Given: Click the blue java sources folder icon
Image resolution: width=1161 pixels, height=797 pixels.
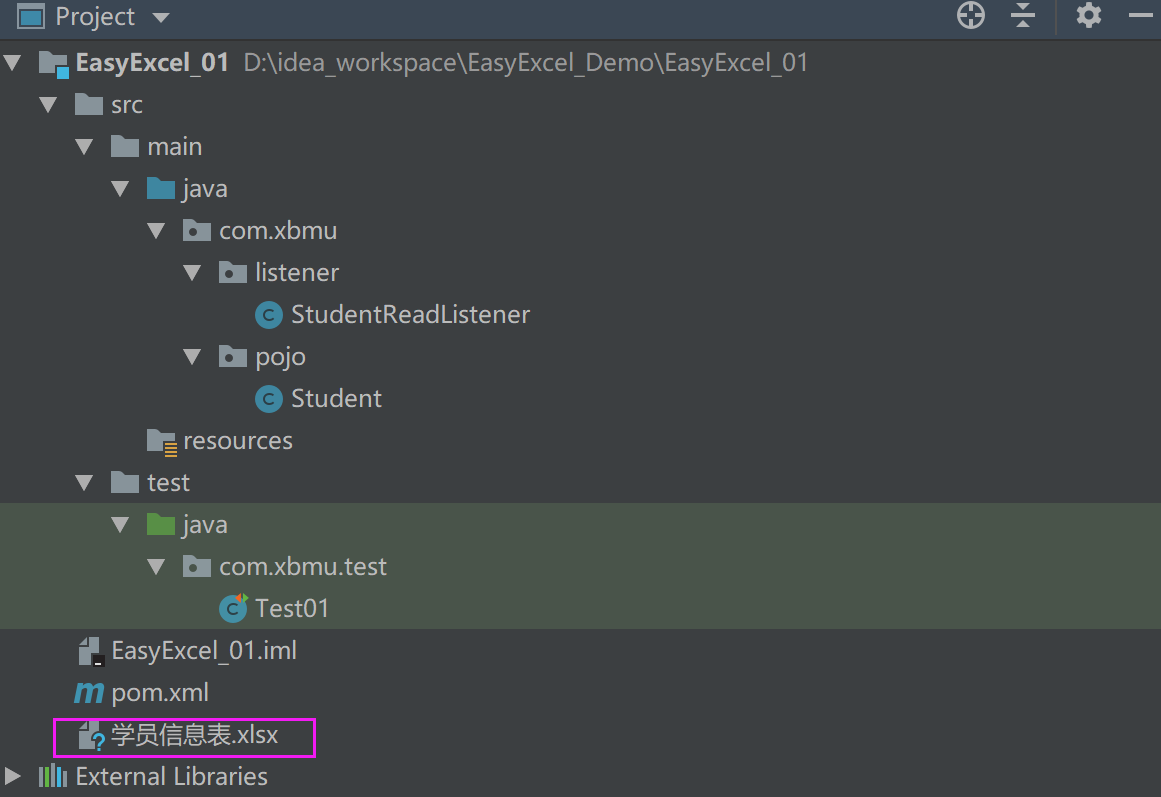Looking at the screenshot, I should click(161, 188).
